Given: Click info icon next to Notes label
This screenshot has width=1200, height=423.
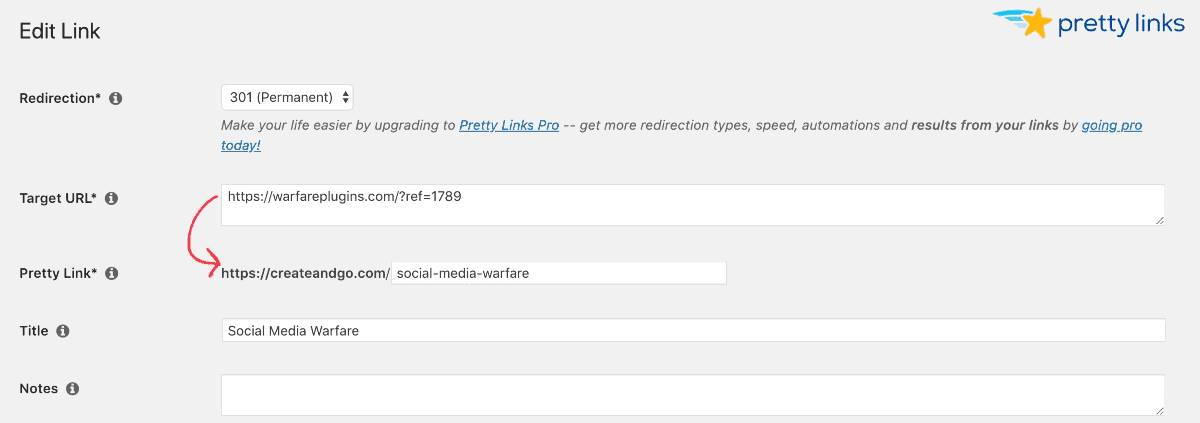Looking at the screenshot, I should (73, 388).
